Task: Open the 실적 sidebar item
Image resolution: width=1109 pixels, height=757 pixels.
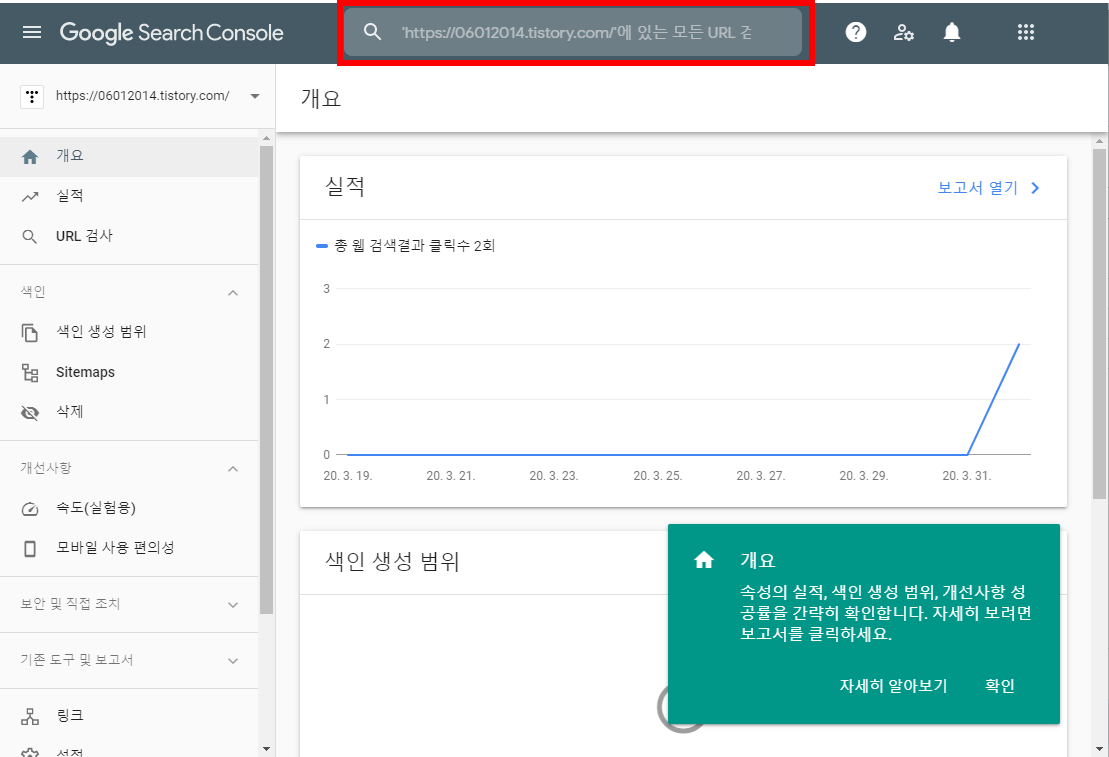Action: [129, 197]
